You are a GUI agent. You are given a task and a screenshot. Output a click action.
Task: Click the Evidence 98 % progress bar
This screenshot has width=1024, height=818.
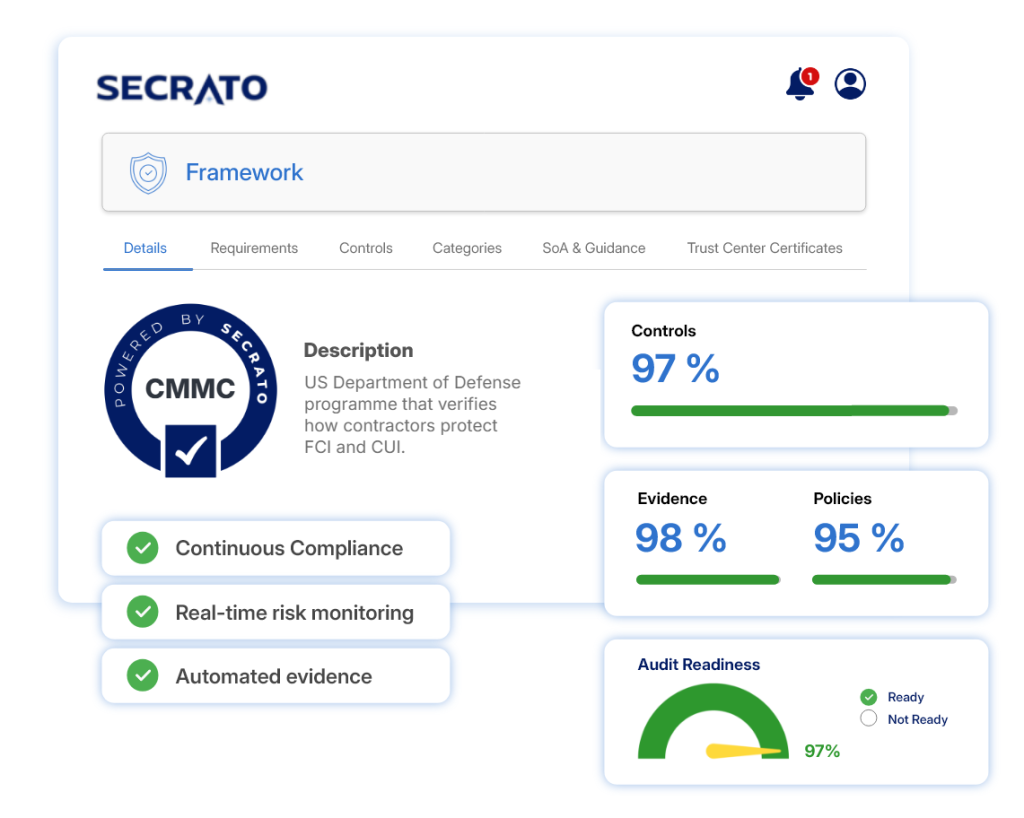pos(708,580)
